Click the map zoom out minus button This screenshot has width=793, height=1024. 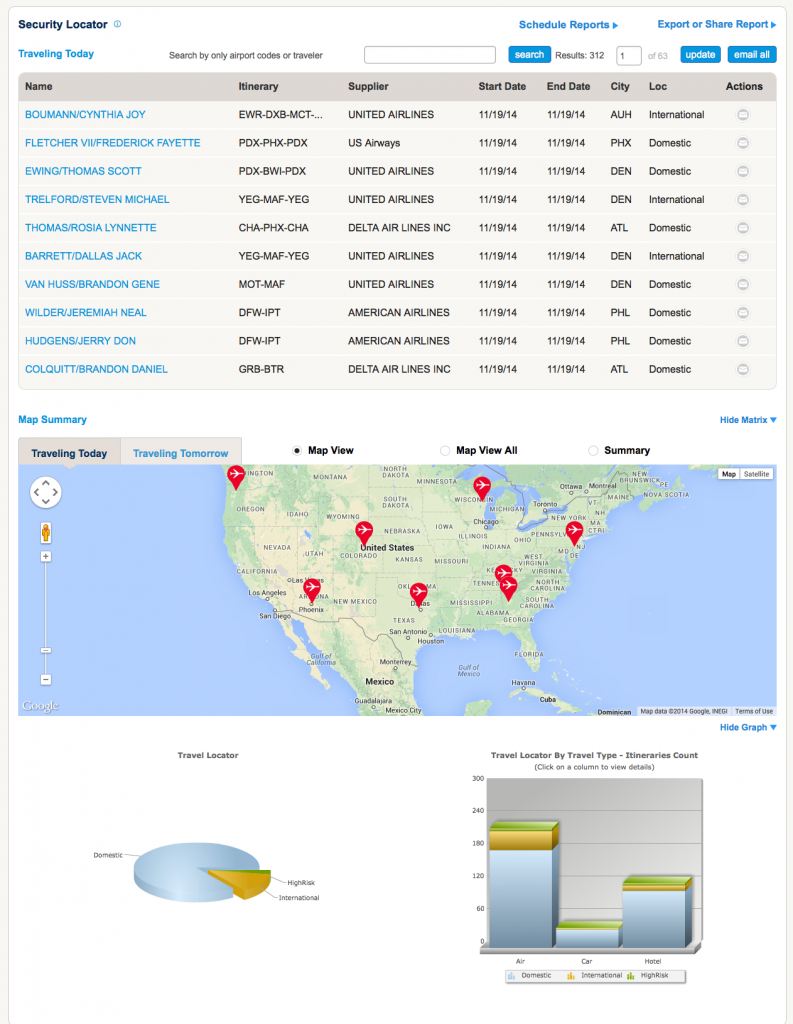click(x=46, y=680)
